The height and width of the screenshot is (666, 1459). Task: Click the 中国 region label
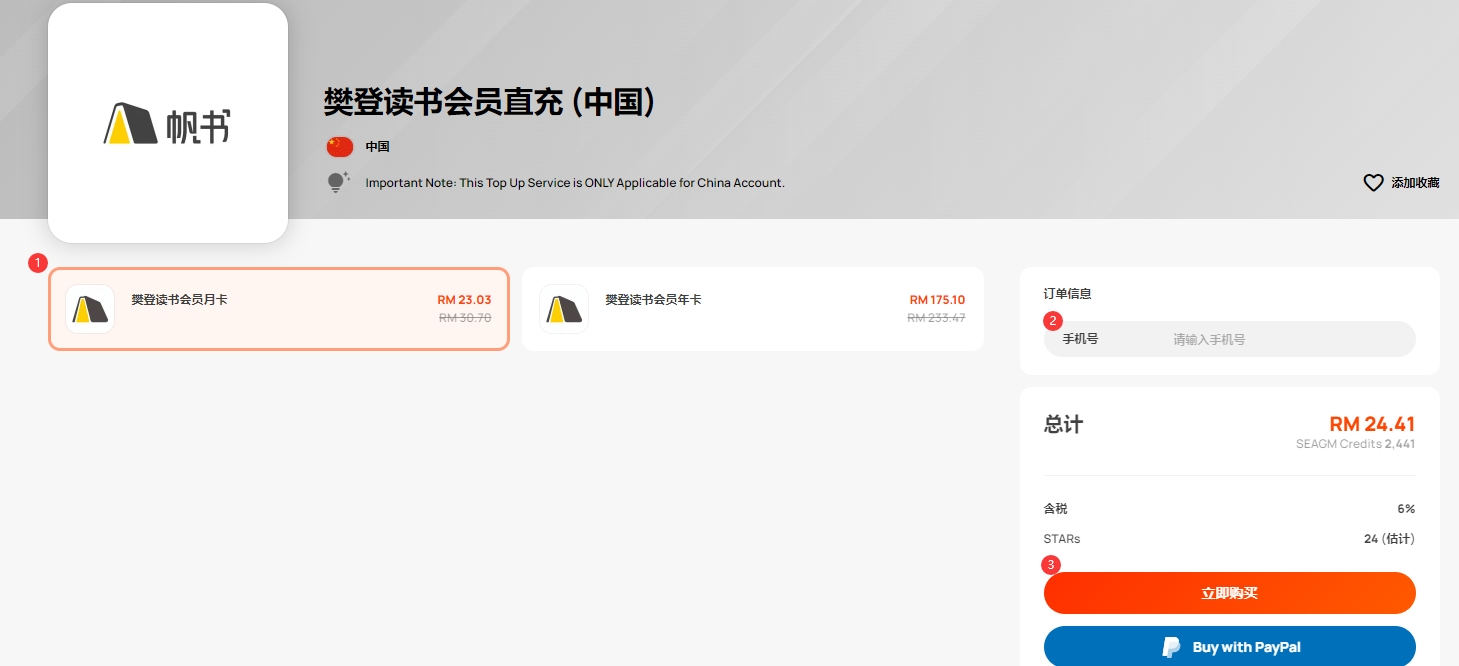[377, 146]
